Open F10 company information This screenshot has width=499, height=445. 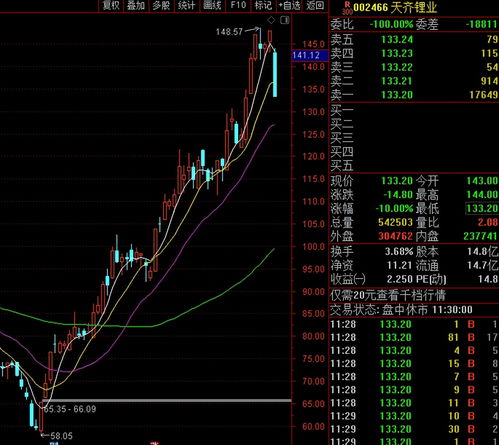tap(238, 5)
